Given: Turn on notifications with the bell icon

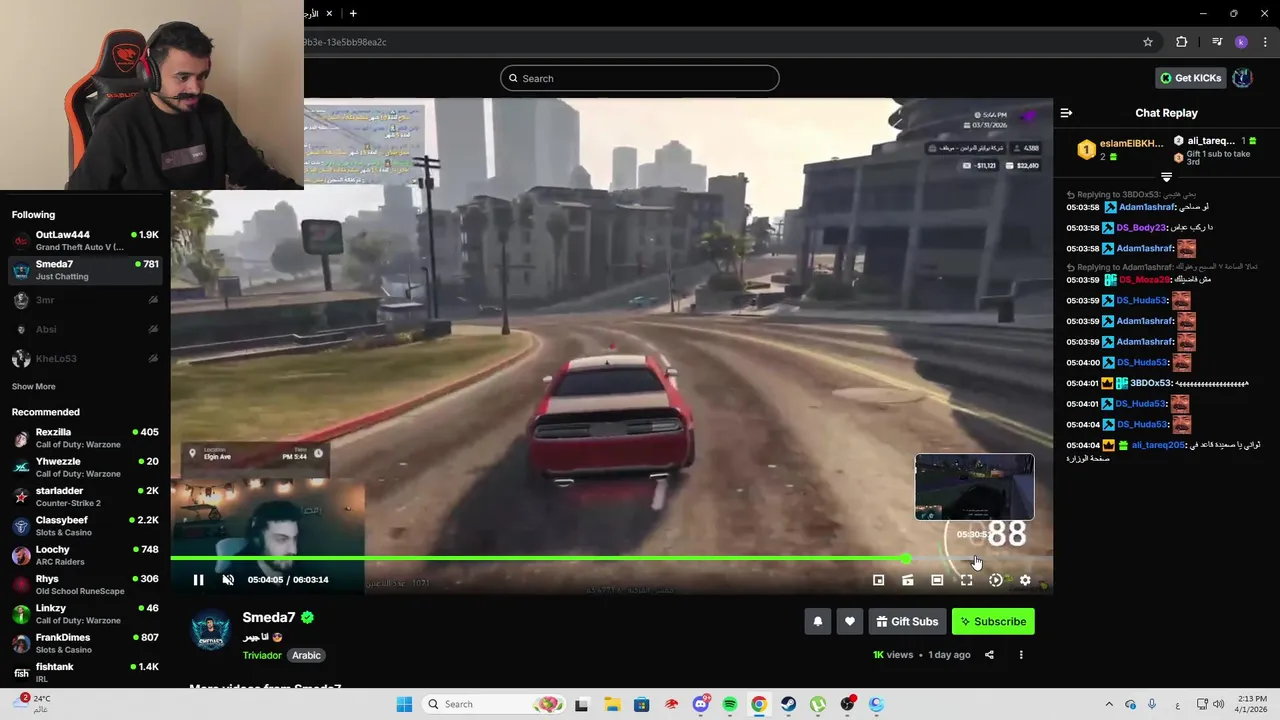Looking at the screenshot, I should tap(817, 622).
